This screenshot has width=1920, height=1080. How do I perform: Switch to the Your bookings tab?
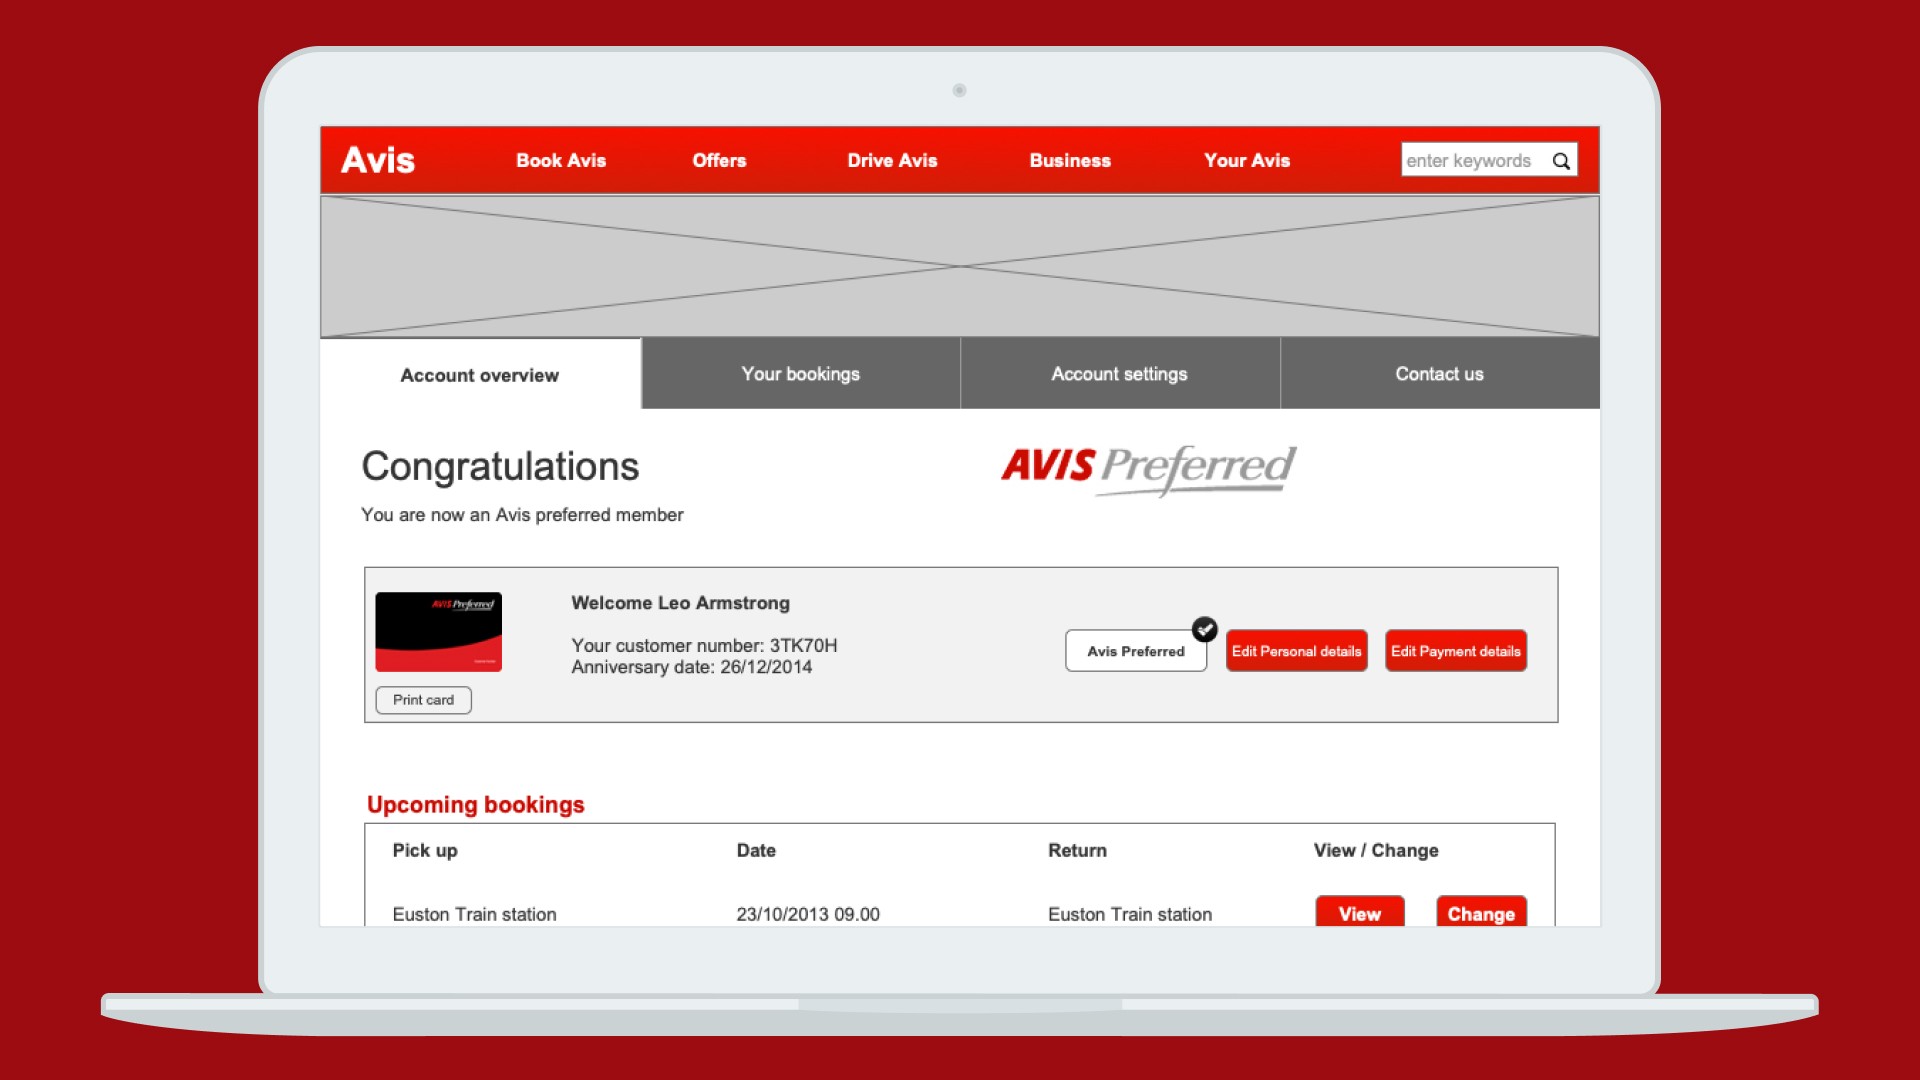(800, 374)
